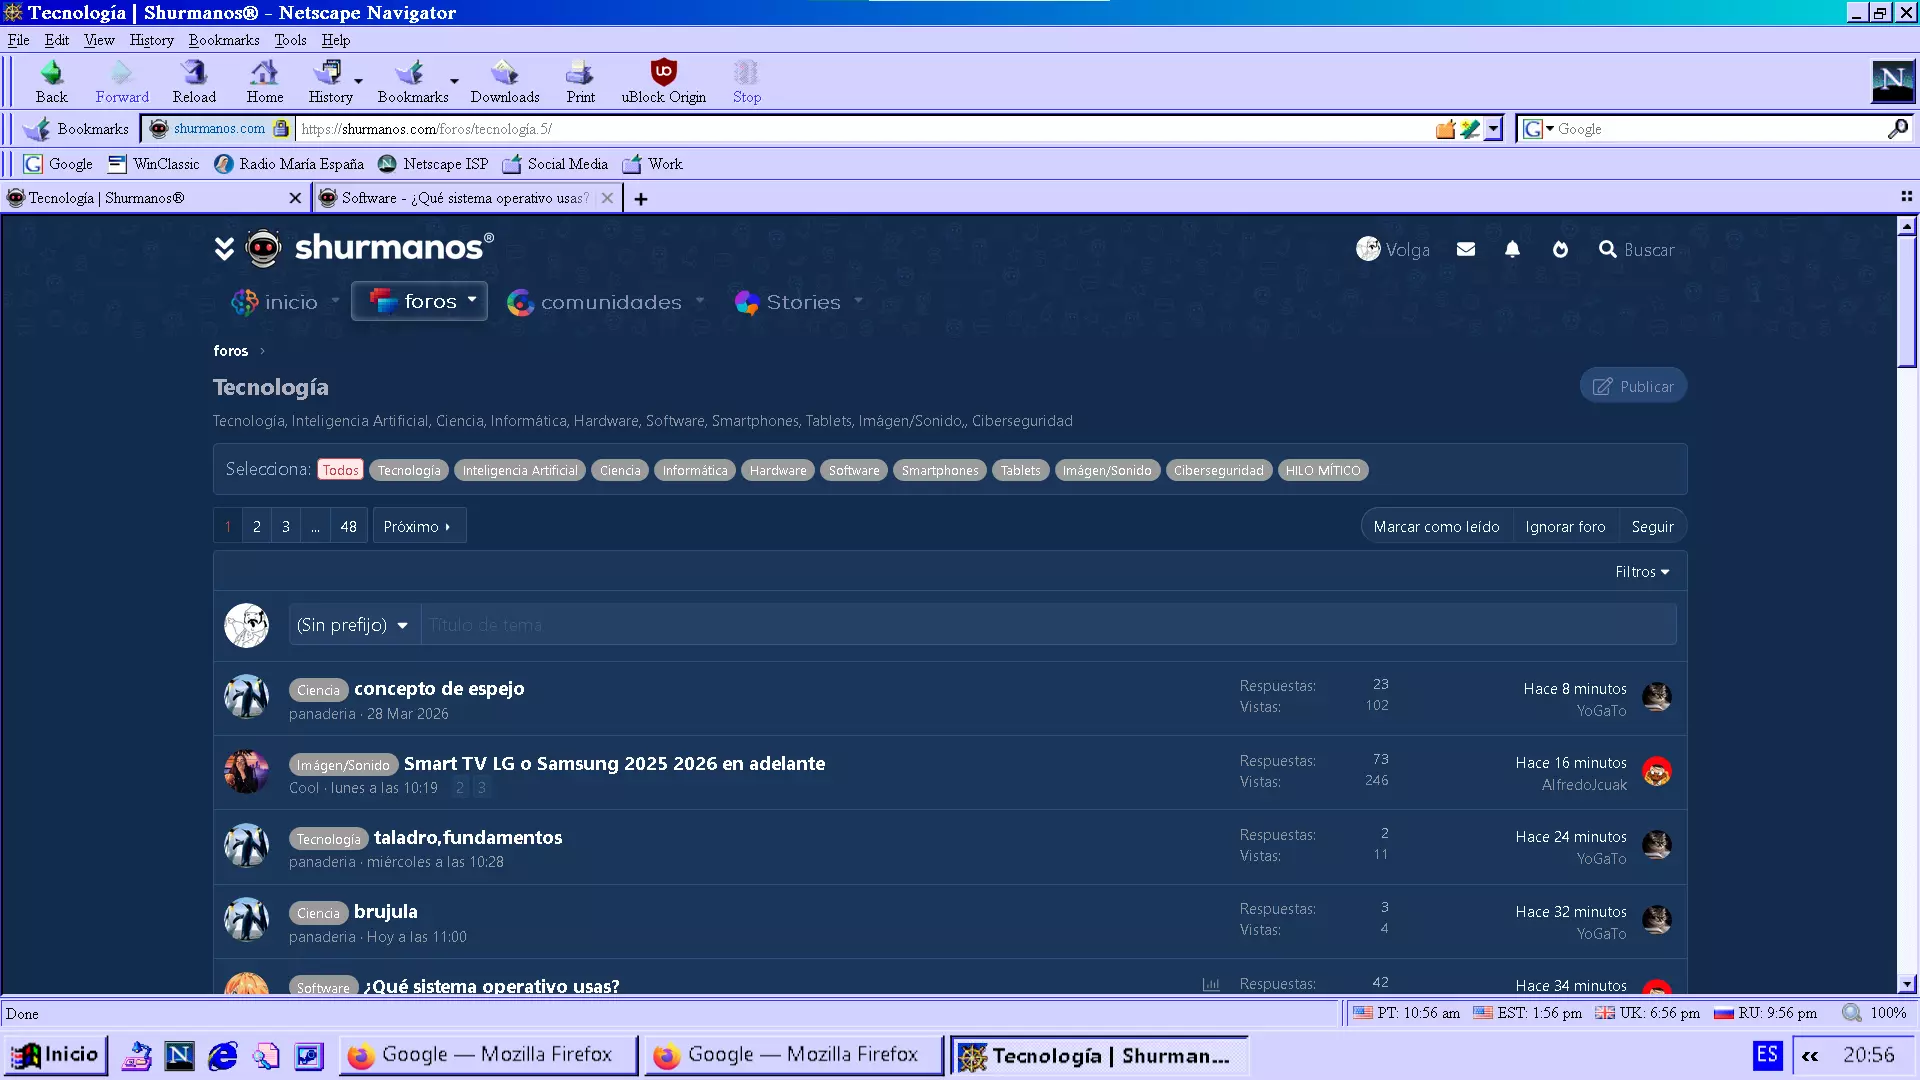Viewport: 1920px width, 1080px height.
Task: Open the File menu
Action: tap(18, 40)
